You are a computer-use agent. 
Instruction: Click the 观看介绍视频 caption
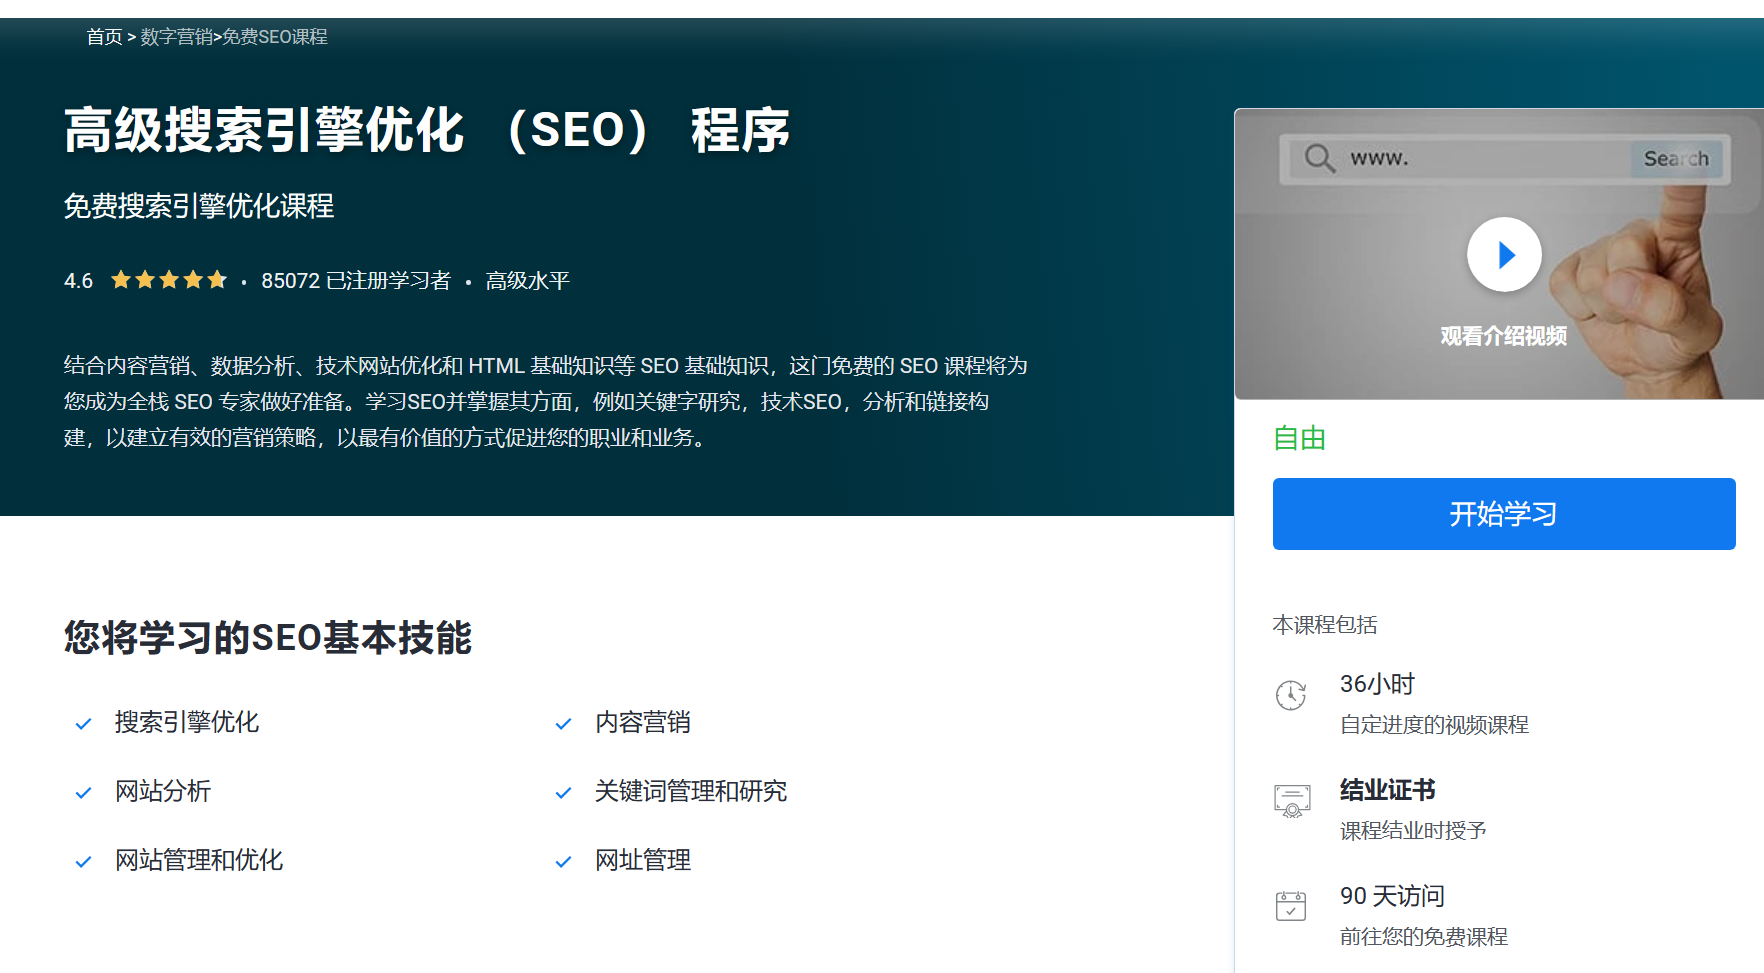[1504, 336]
